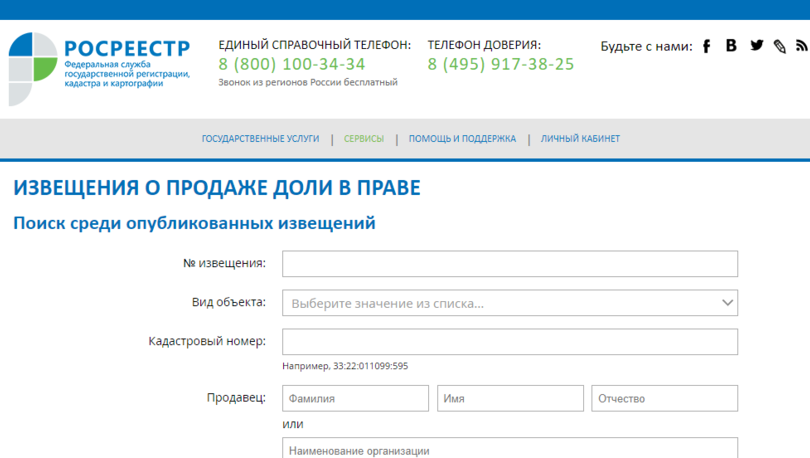The width and height of the screenshot is (810, 458).
Task: Click the 8 (800) 100-34-34 phone number
Action: (292, 65)
